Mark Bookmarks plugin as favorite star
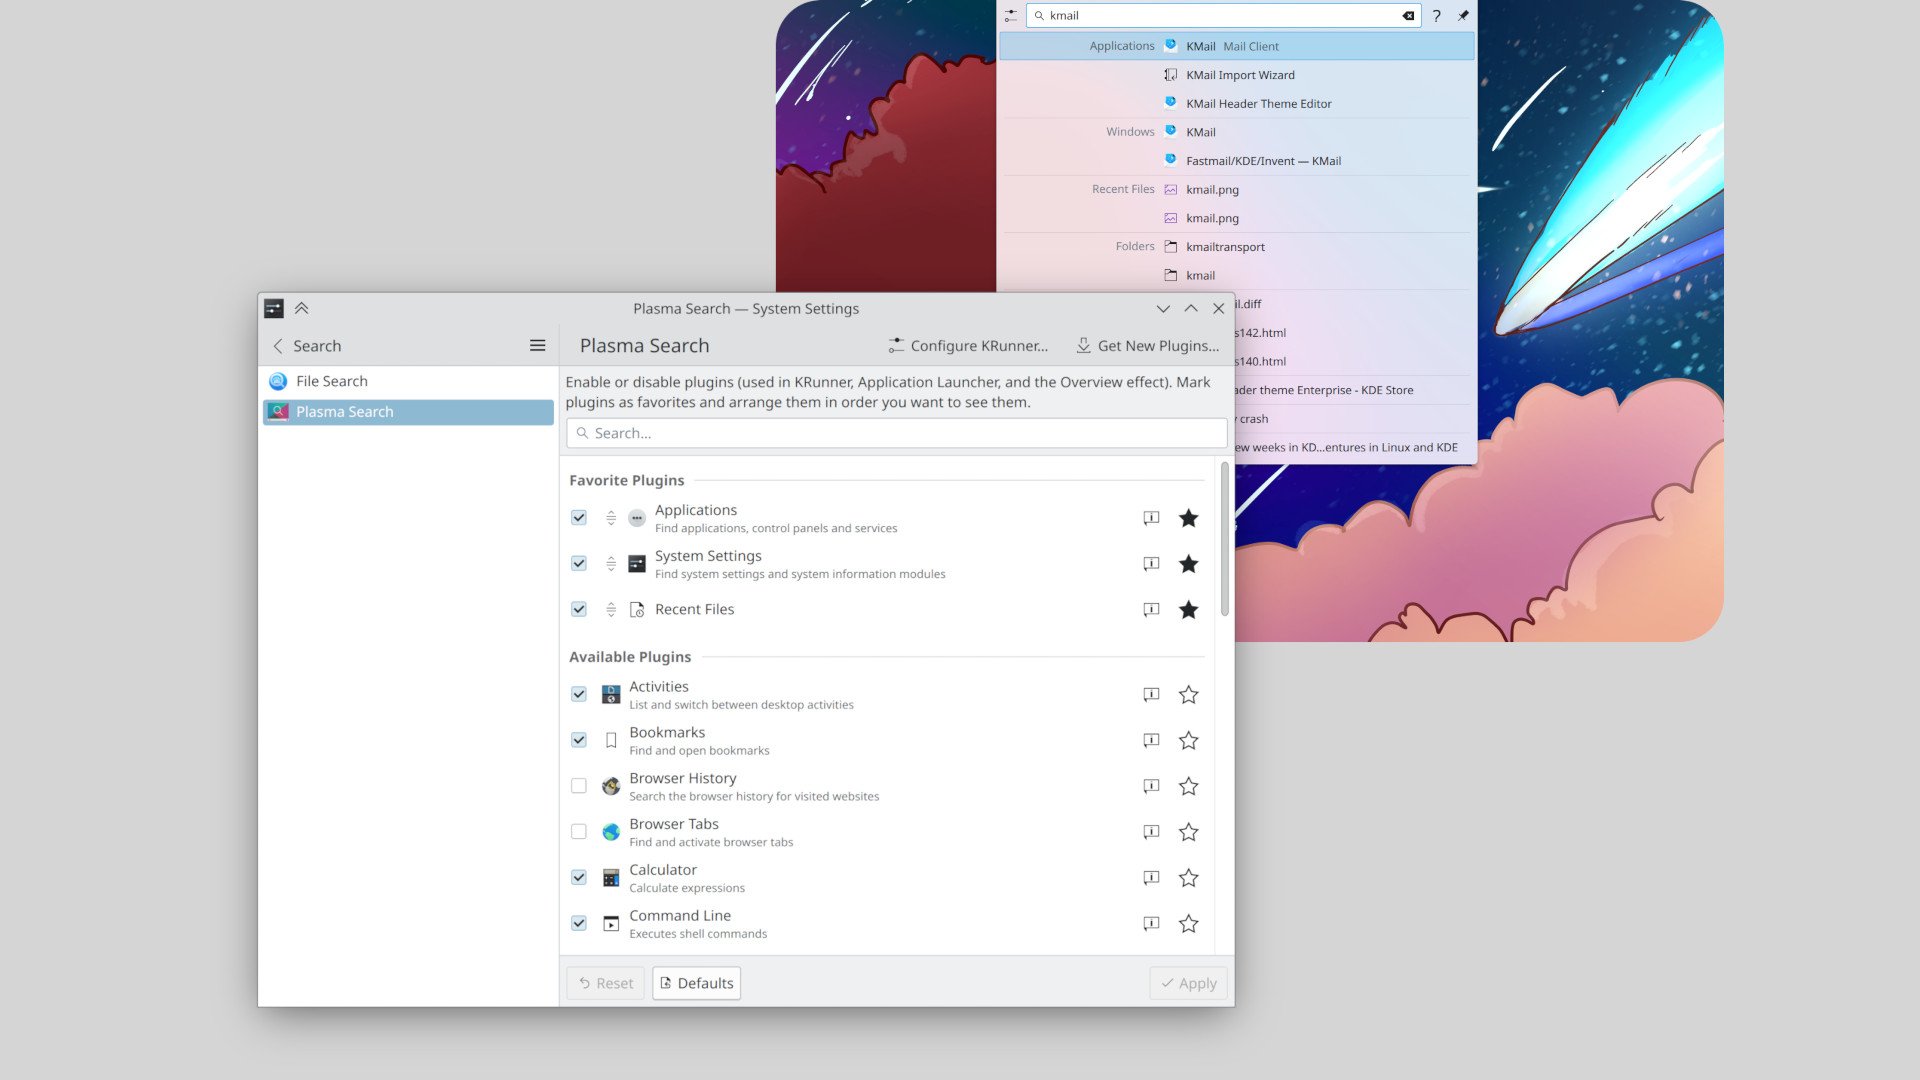Image resolution: width=1920 pixels, height=1080 pixels. [x=1188, y=741]
